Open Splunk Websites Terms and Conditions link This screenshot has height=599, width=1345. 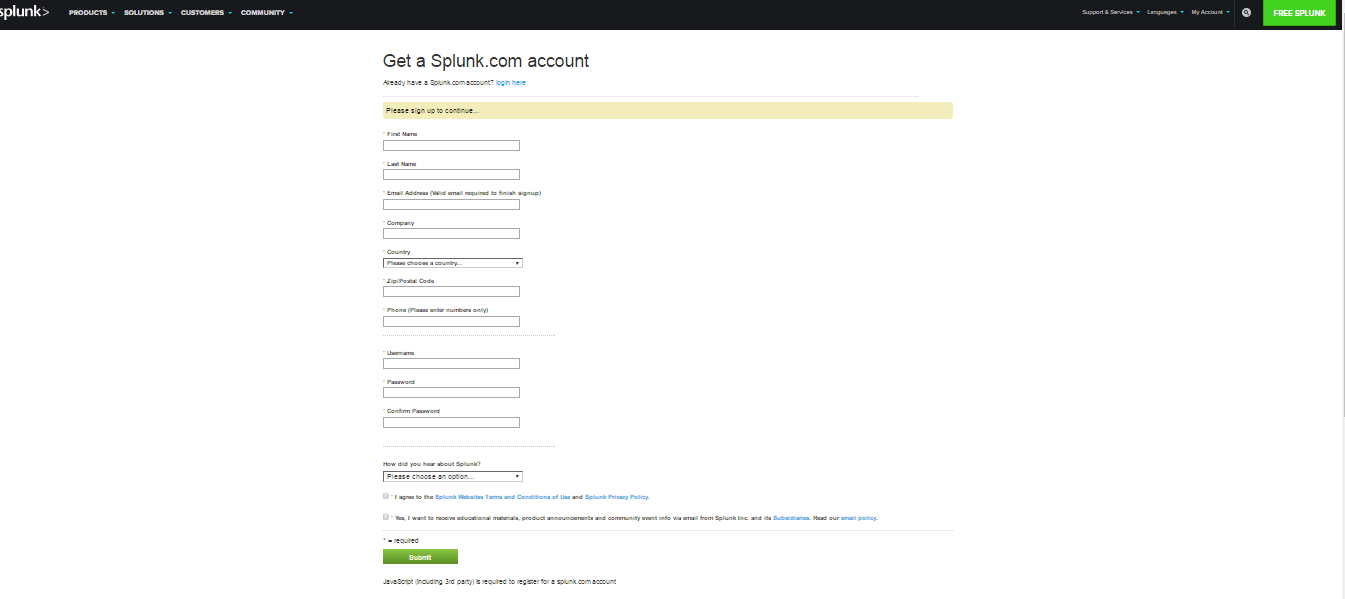pos(502,497)
